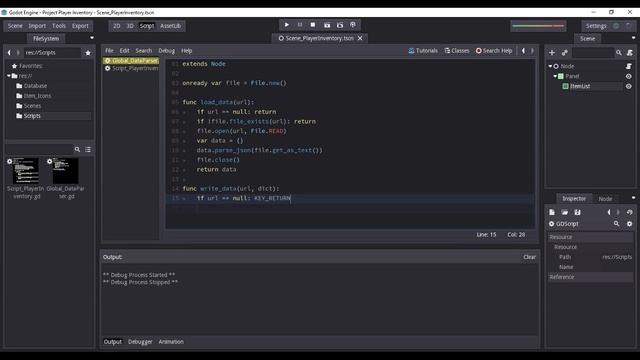640x360 pixels.
Task: Open script attached to root Node
Action: coord(629,66)
